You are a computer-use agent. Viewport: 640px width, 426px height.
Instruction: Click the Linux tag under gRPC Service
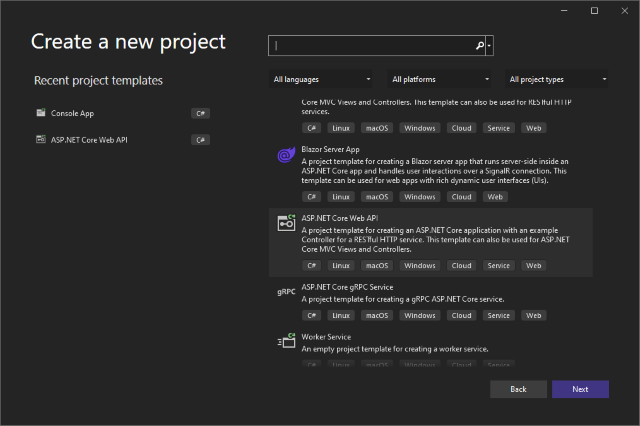341,315
